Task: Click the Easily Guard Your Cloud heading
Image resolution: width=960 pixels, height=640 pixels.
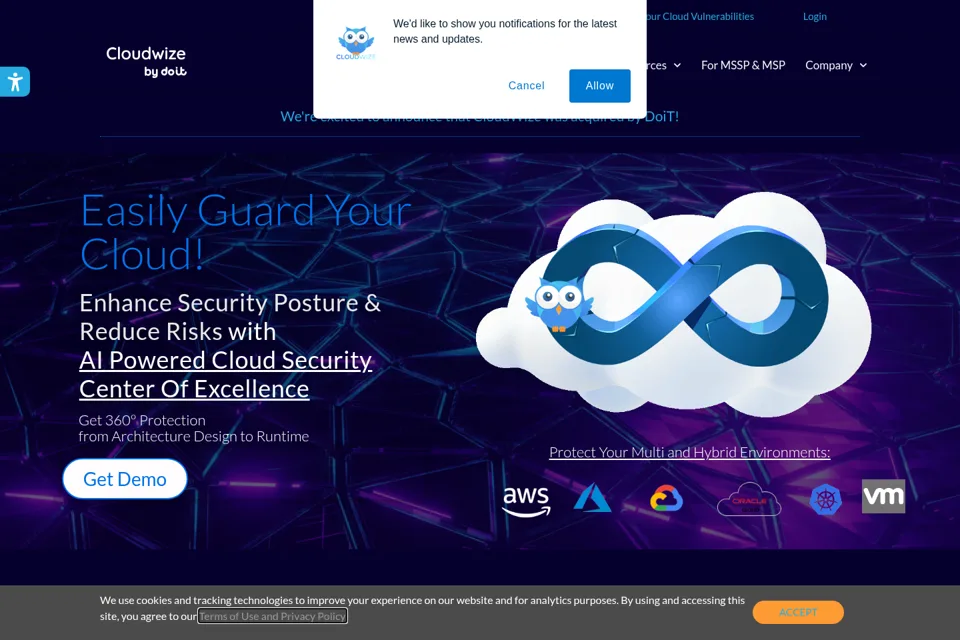Action: coord(246,232)
